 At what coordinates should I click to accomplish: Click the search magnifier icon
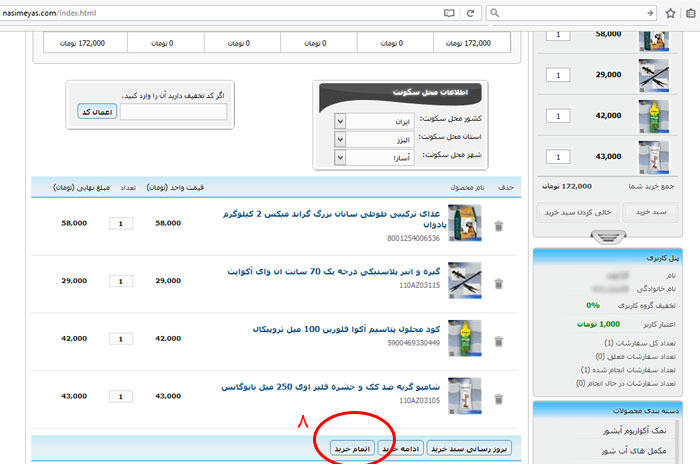tap(495, 13)
